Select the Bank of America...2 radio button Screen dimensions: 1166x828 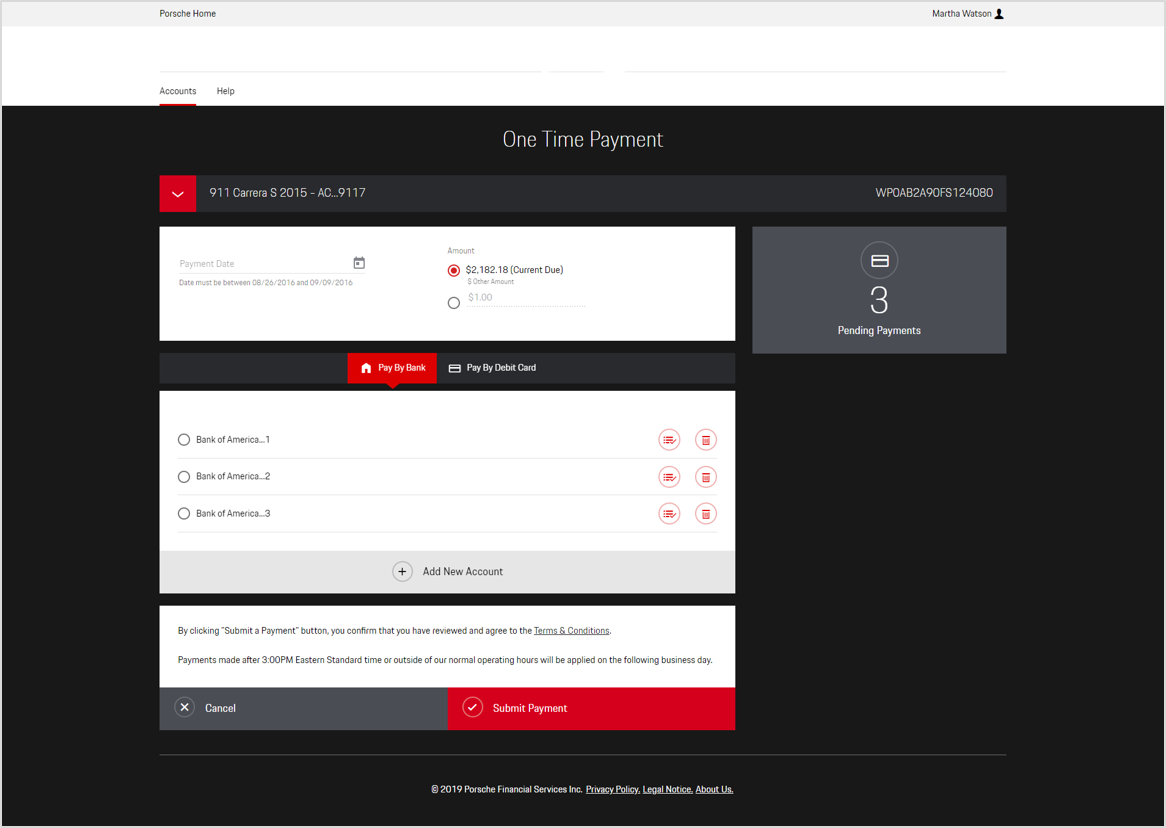pos(184,477)
